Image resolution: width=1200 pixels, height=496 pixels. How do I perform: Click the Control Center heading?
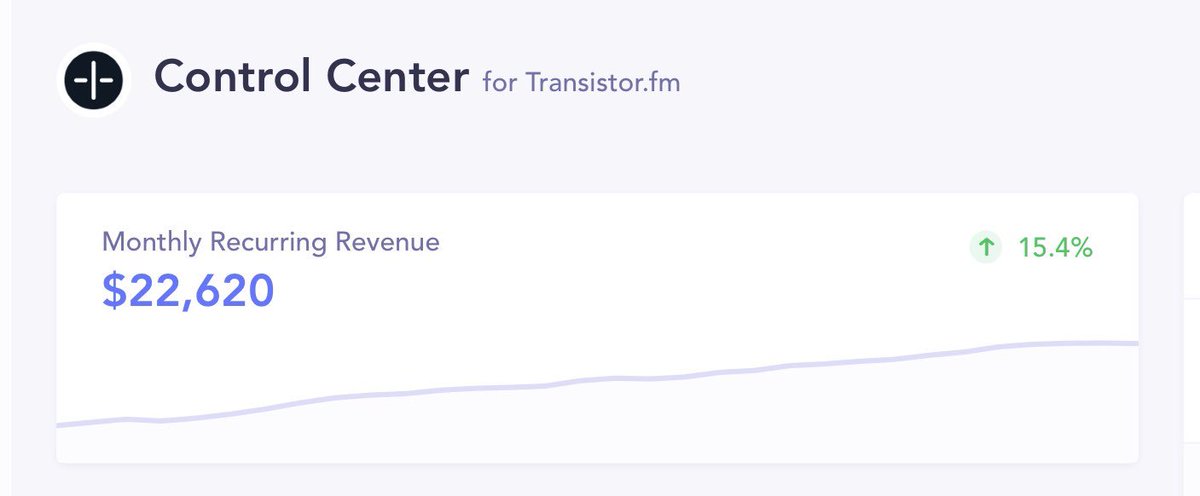310,78
